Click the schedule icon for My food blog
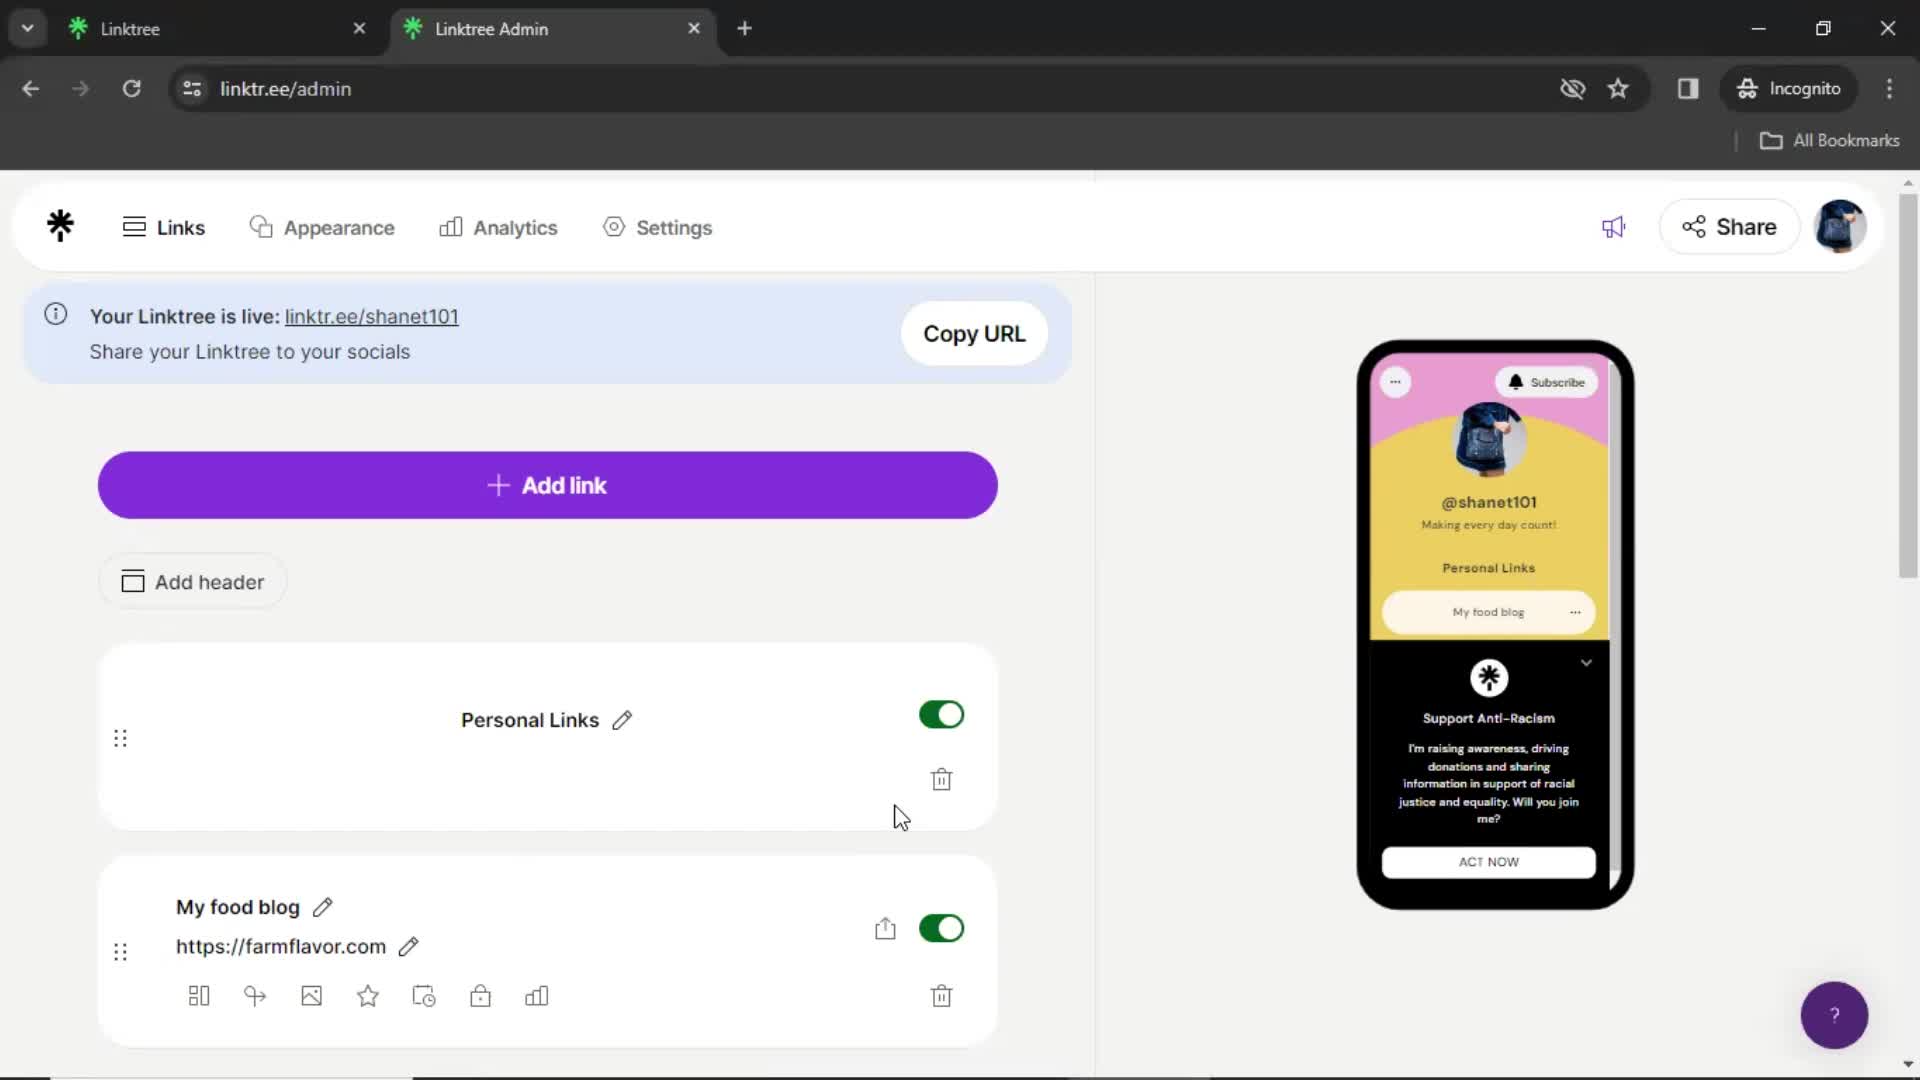Viewport: 1920px width, 1080px height. (423, 994)
